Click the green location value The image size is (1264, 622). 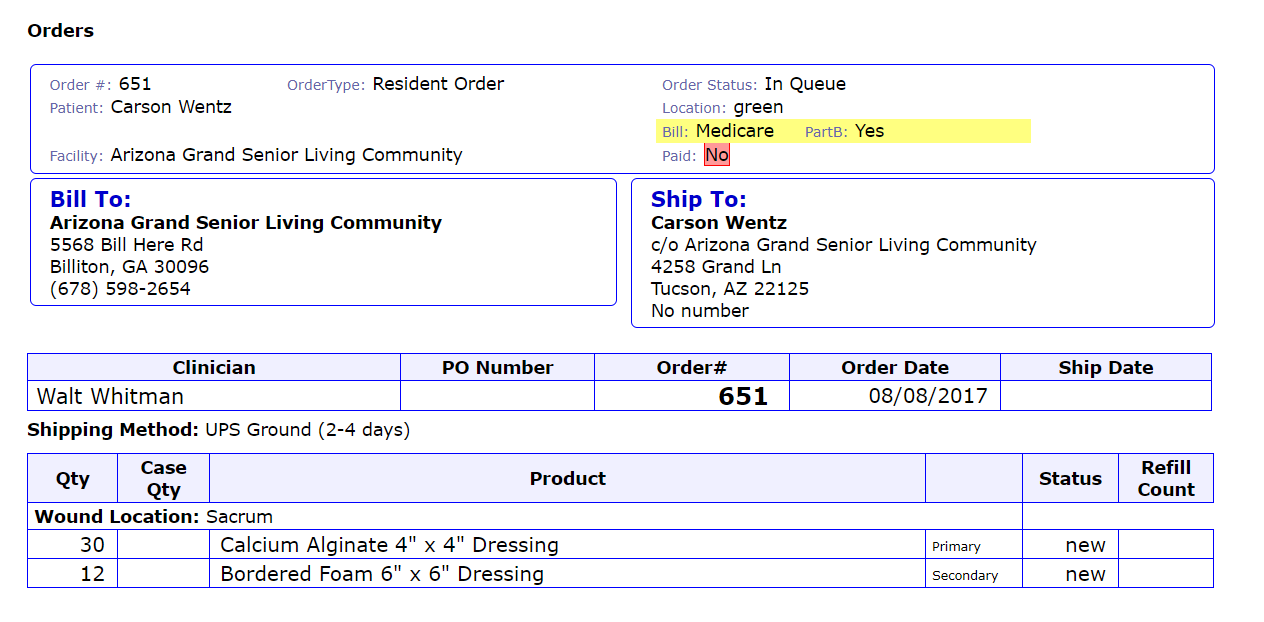[x=758, y=107]
